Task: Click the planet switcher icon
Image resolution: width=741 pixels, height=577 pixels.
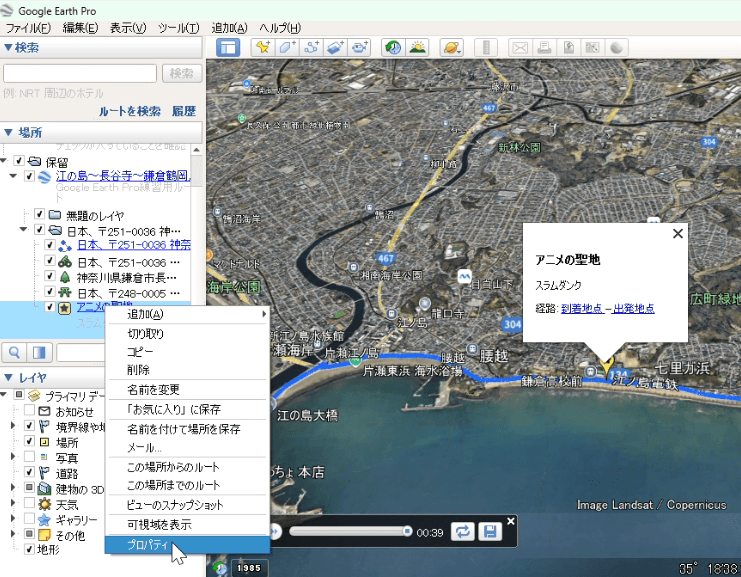Action: click(451, 47)
